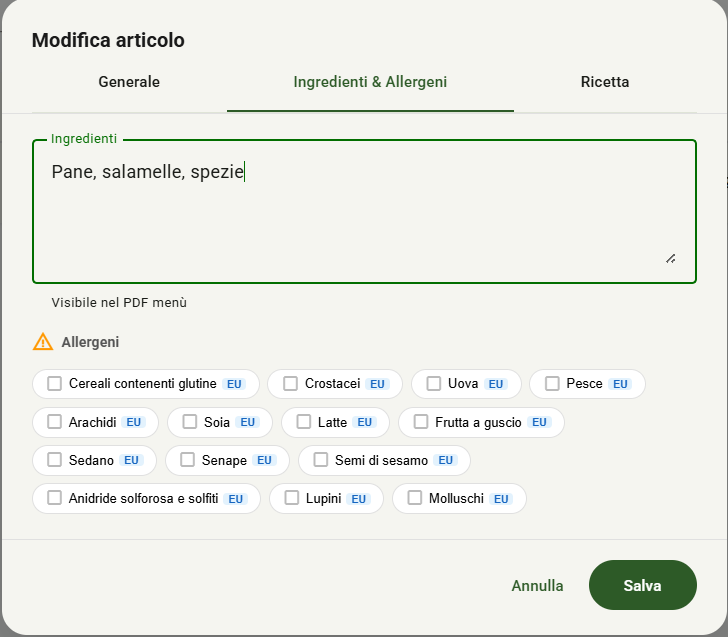The image size is (728, 637).
Task: Click the EU badge next to Sedano
Action: (x=131, y=460)
